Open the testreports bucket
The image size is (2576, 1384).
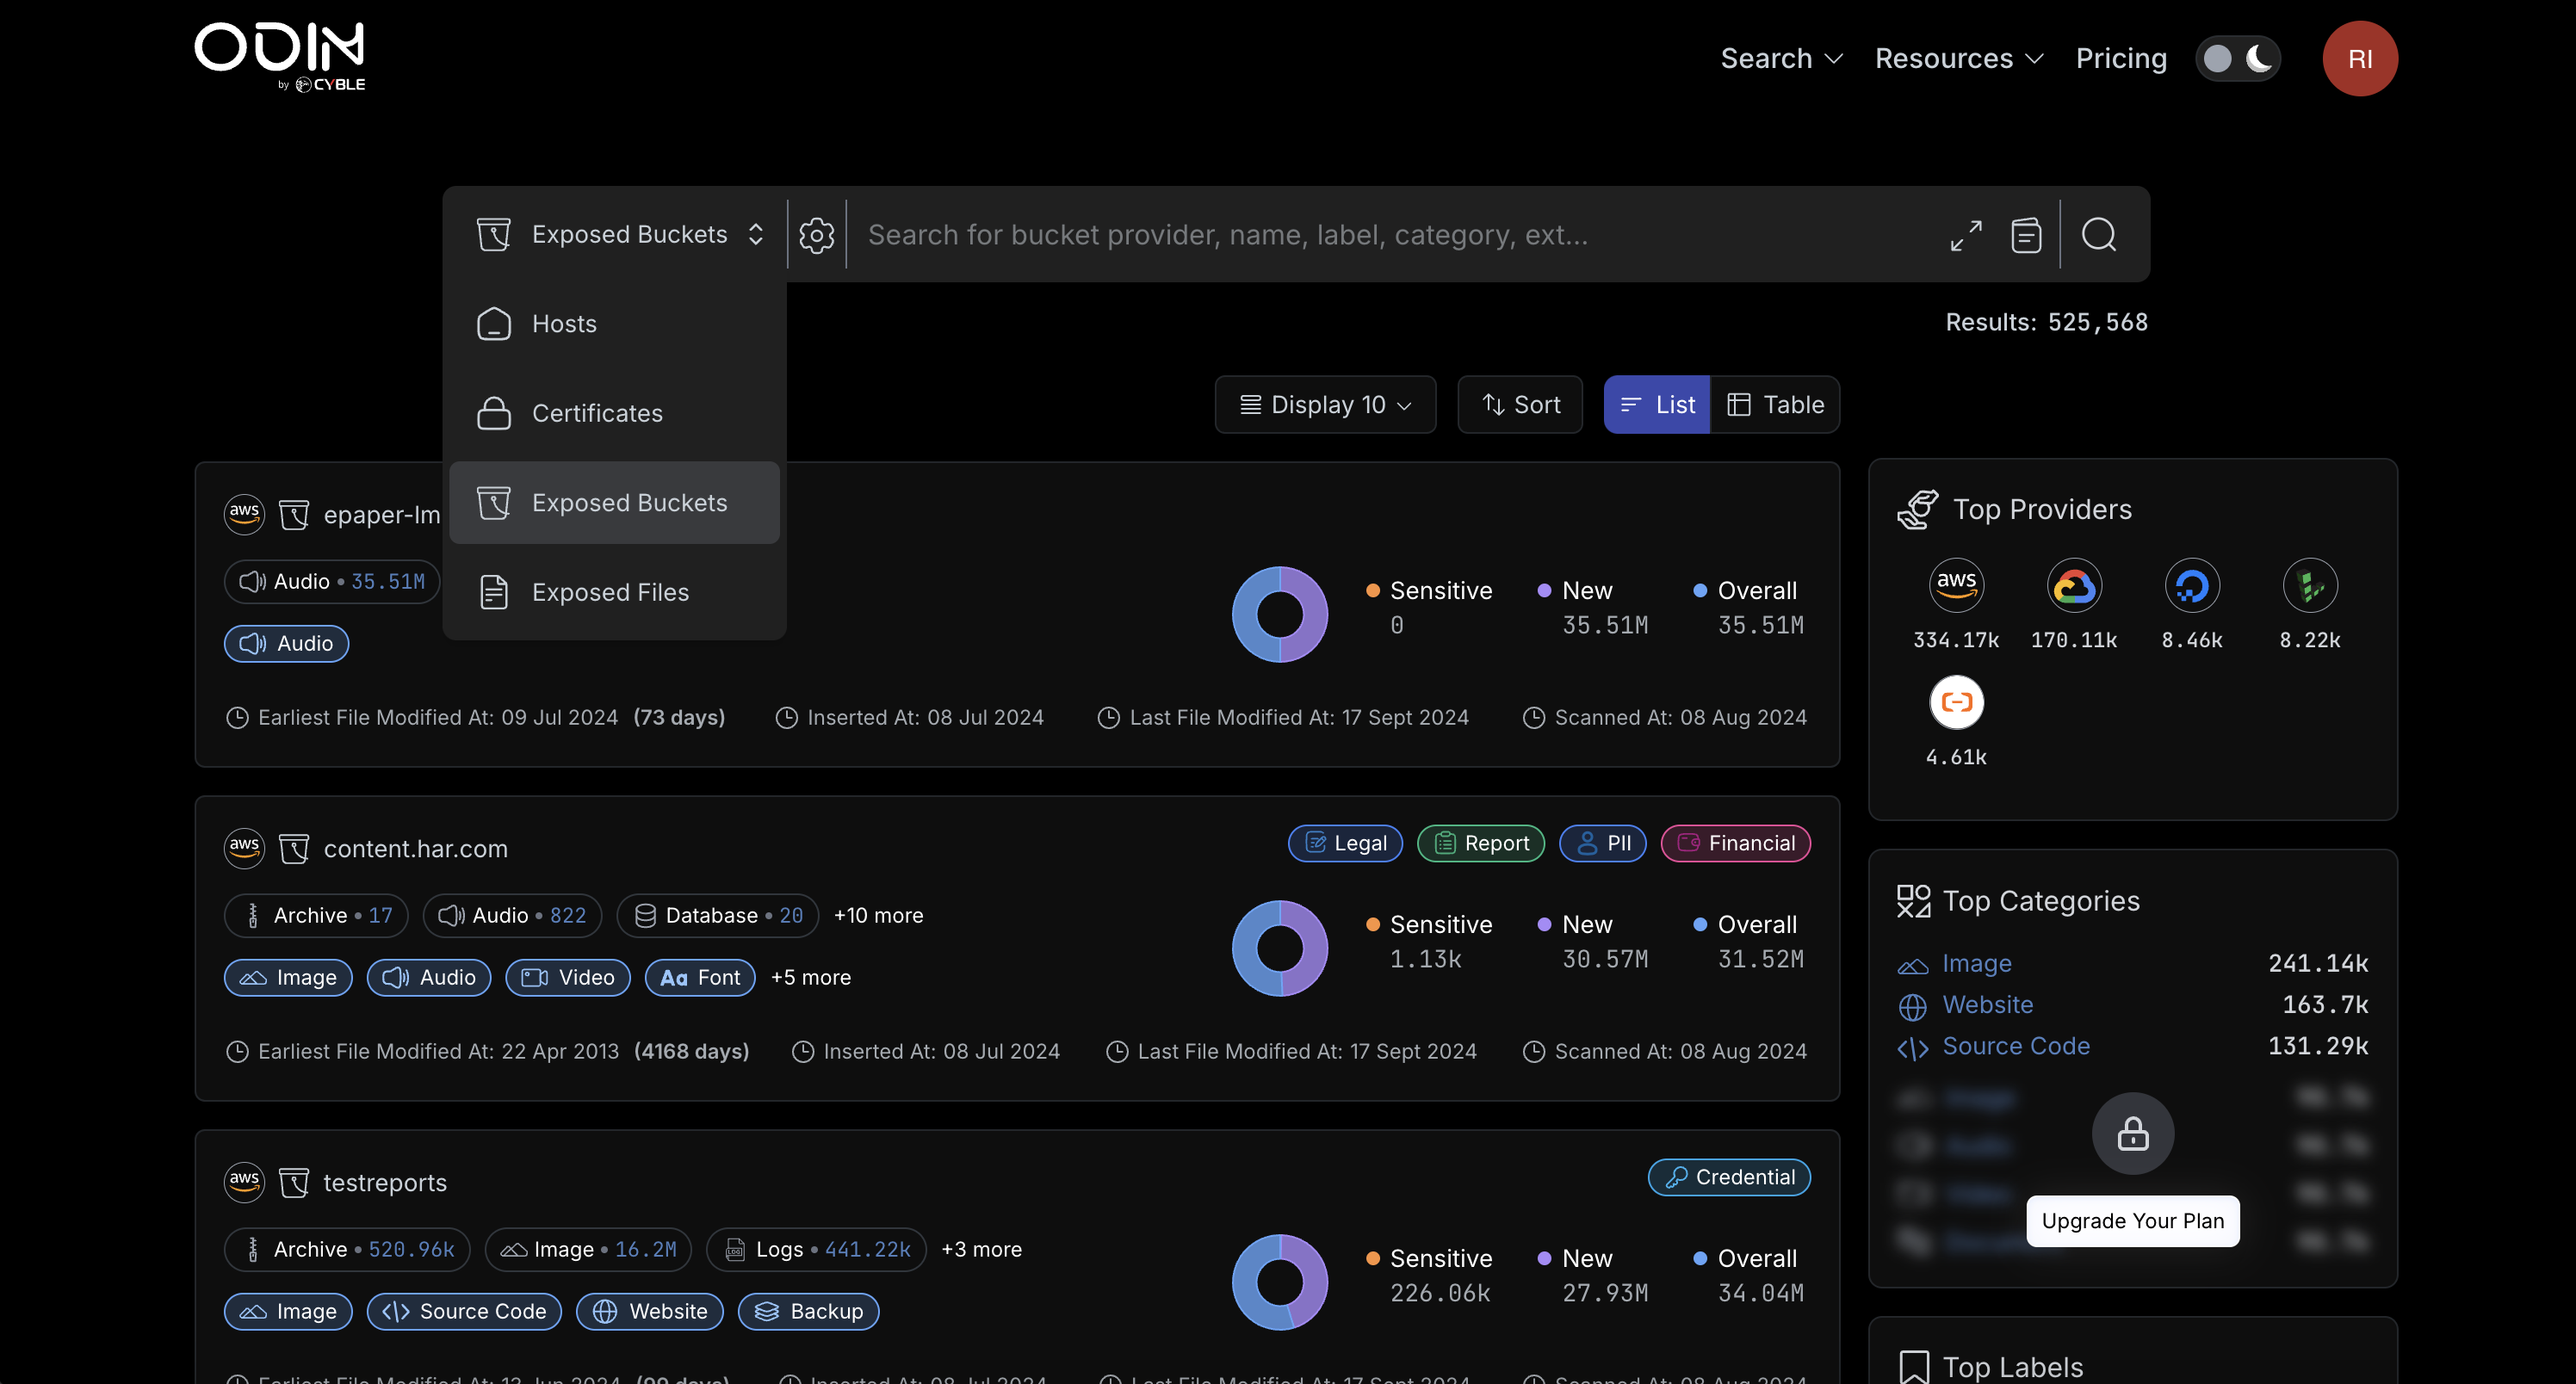pyautogui.click(x=385, y=1182)
